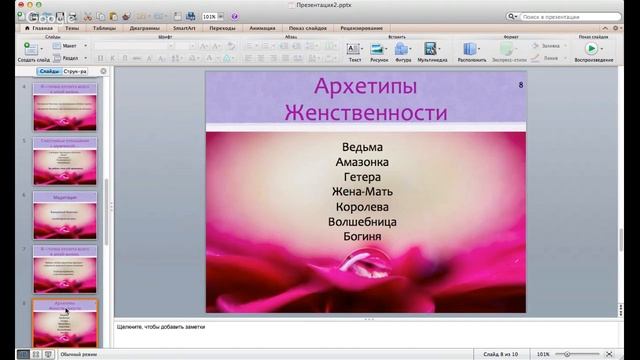640x360 pixels.
Task: Open the Главная ribbon tab
Action: pos(39,28)
